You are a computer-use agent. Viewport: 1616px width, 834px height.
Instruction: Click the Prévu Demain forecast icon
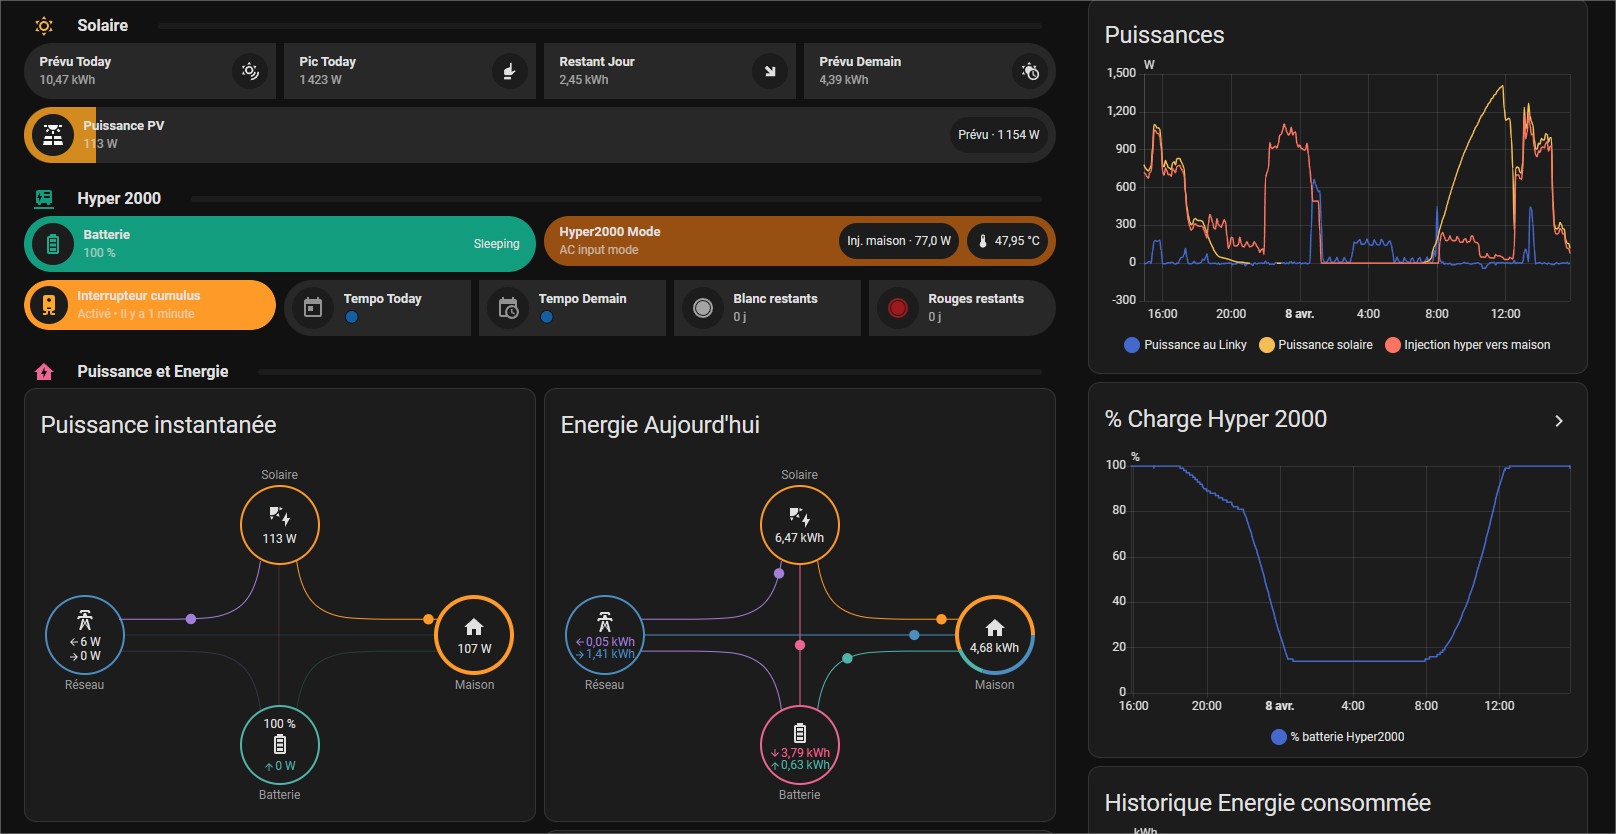[x=1030, y=71]
